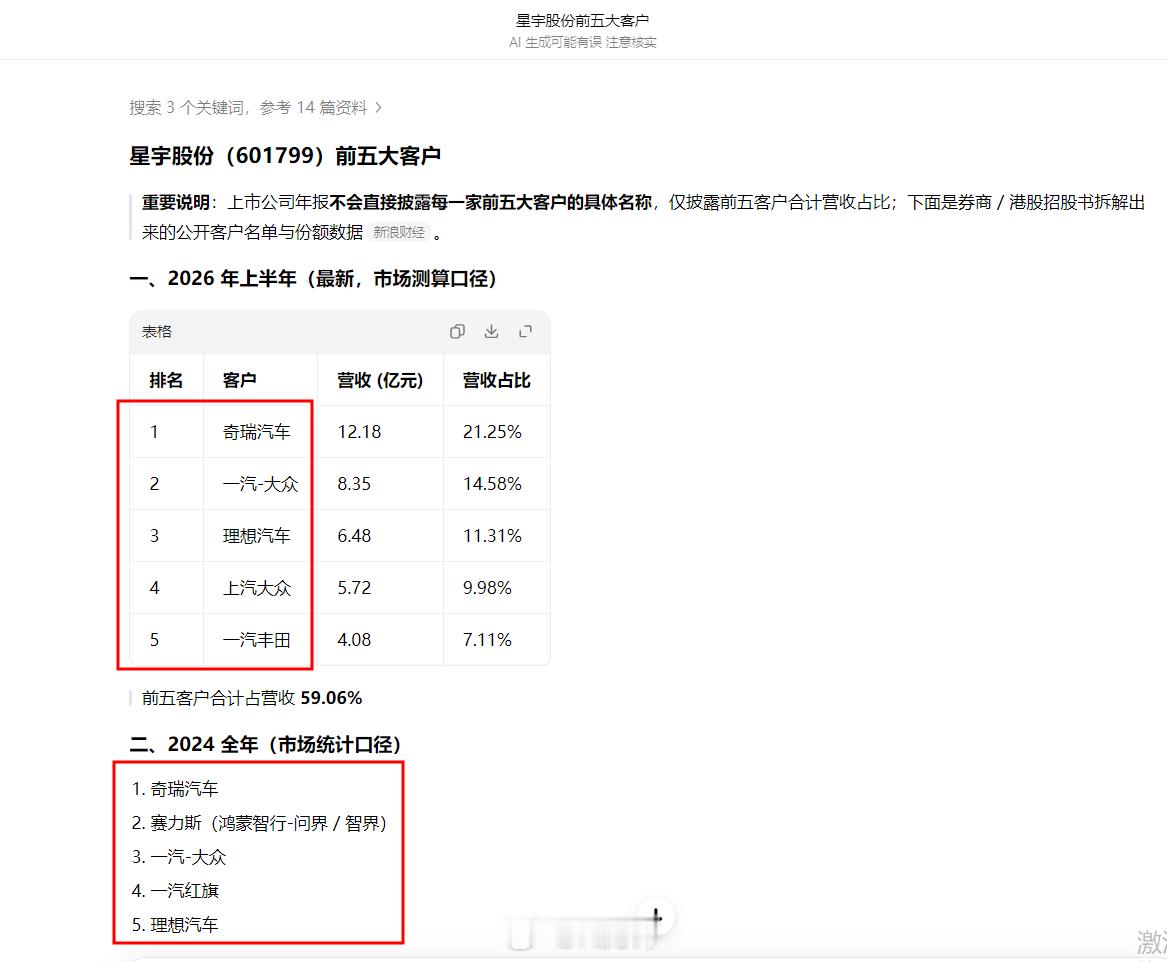Copy the table with the copy icon
The width and height of the screenshot is (1167, 962).
(457, 332)
